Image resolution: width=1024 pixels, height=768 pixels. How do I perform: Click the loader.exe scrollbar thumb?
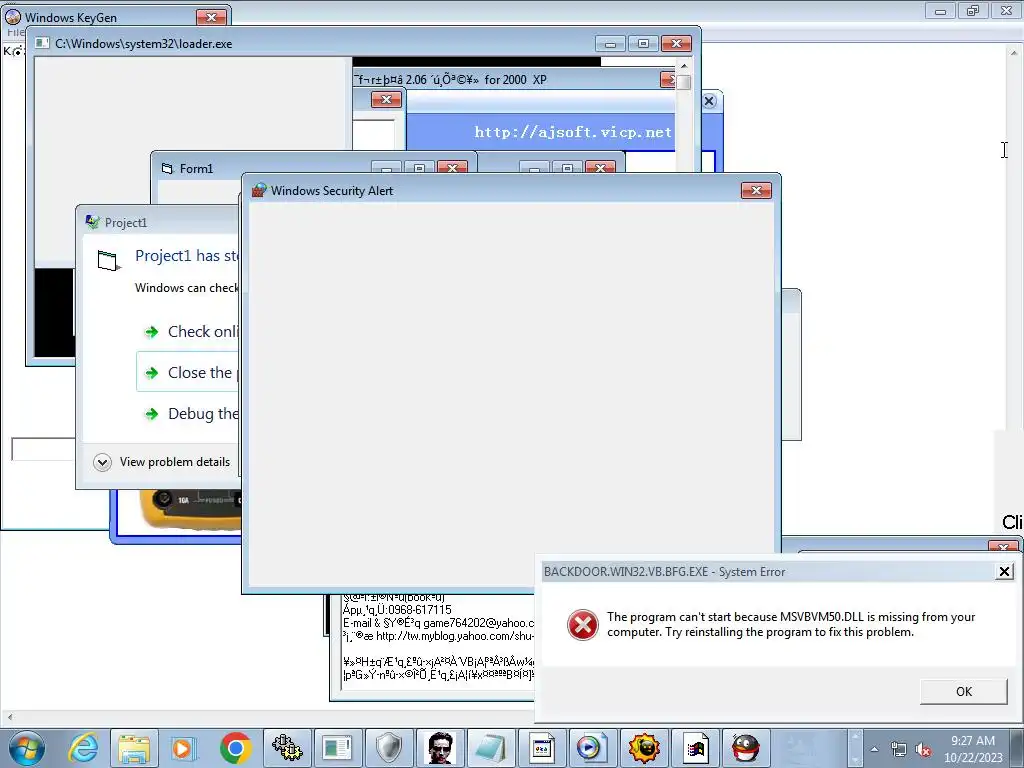[x=684, y=82]
